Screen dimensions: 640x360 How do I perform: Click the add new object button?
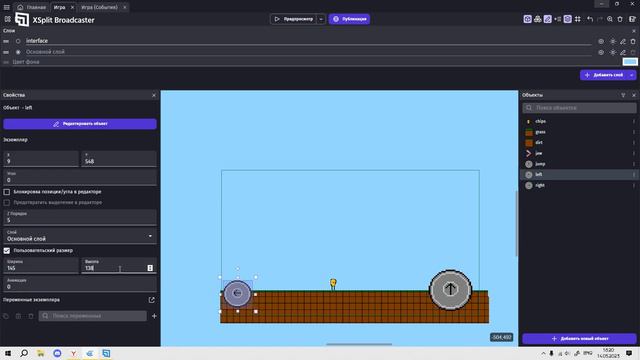(x=579, y=339)
